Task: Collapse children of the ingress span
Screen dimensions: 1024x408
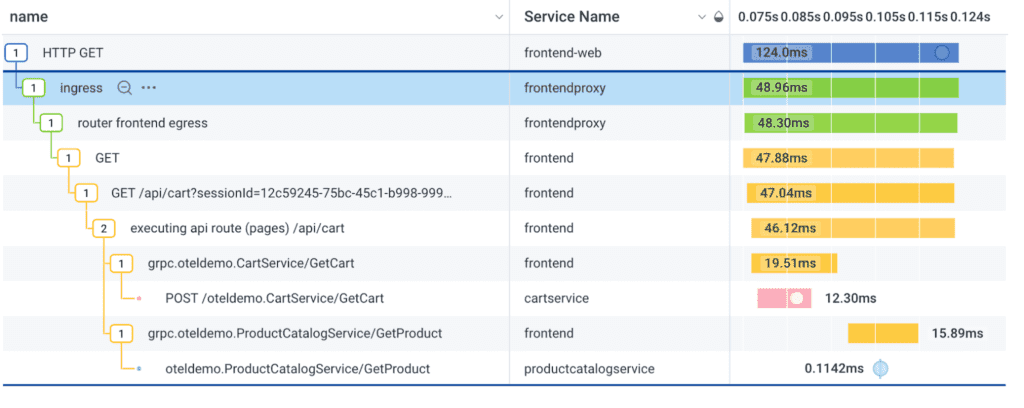Action: click(x=34, y=88)
